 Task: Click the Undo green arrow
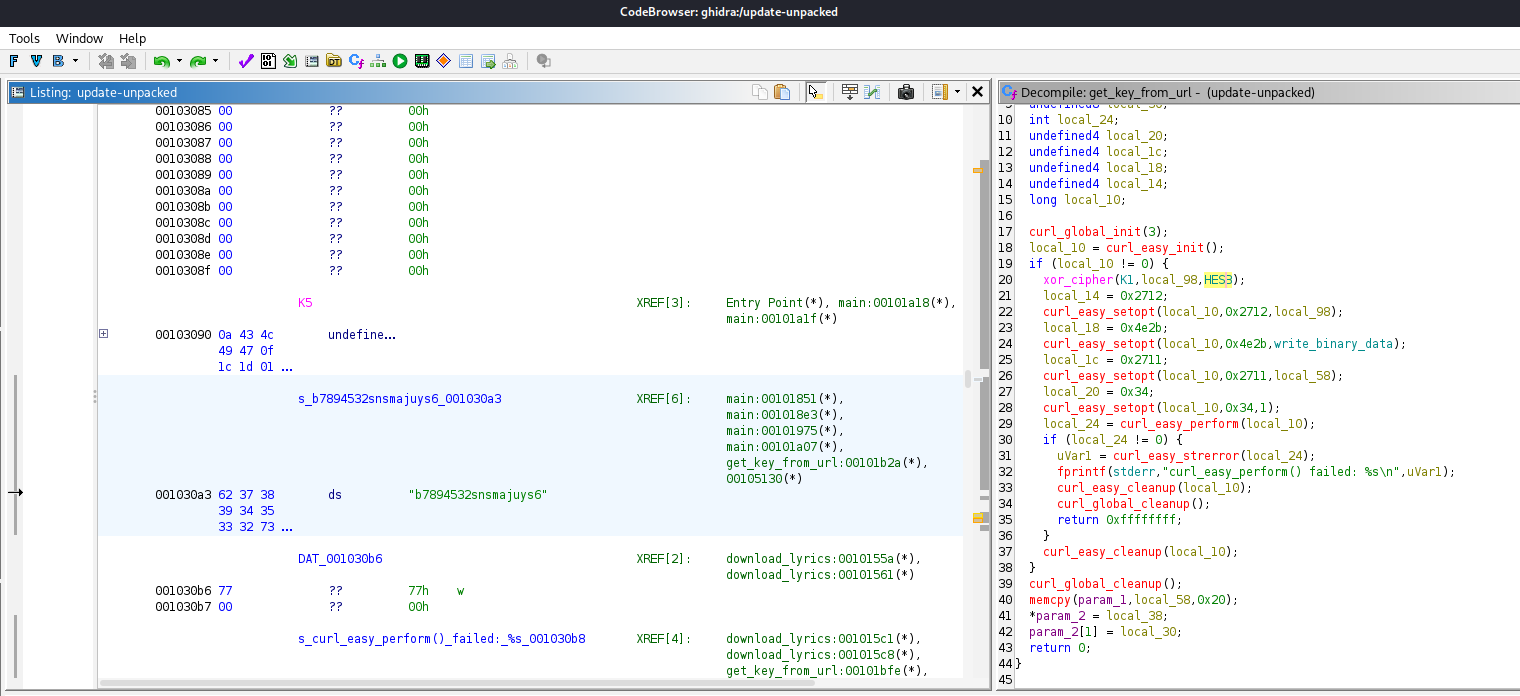click(161, 61)
